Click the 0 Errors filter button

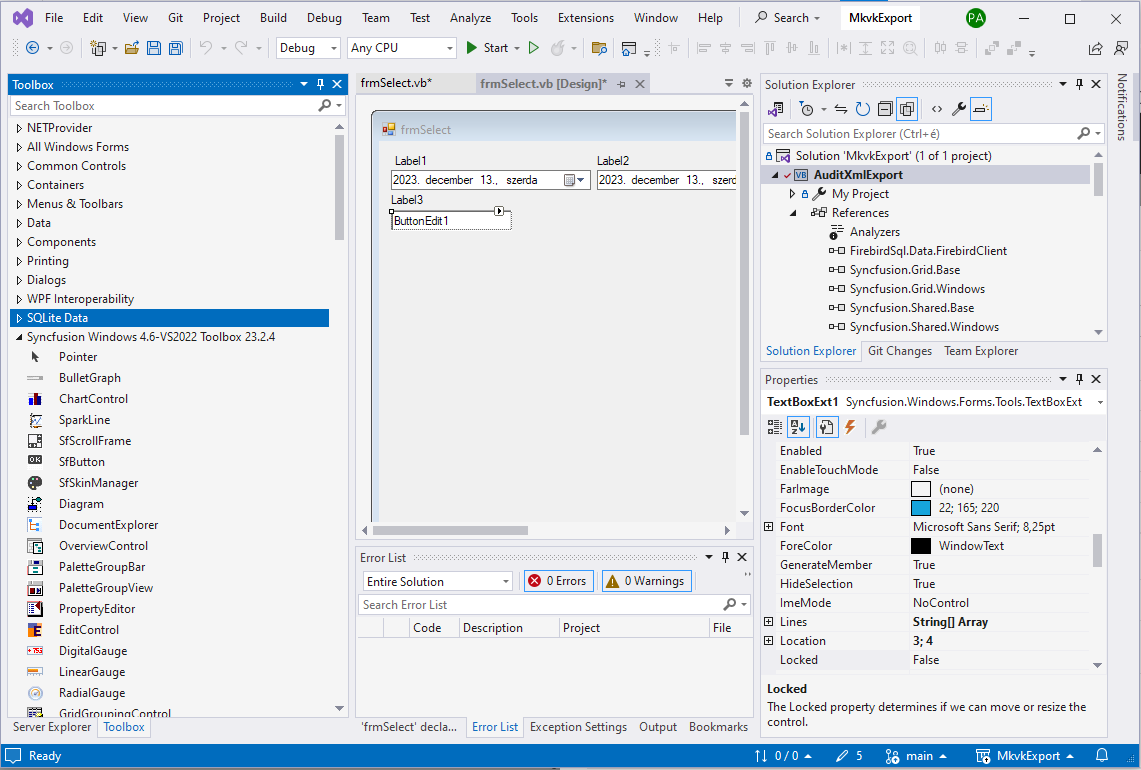[559, 581]
